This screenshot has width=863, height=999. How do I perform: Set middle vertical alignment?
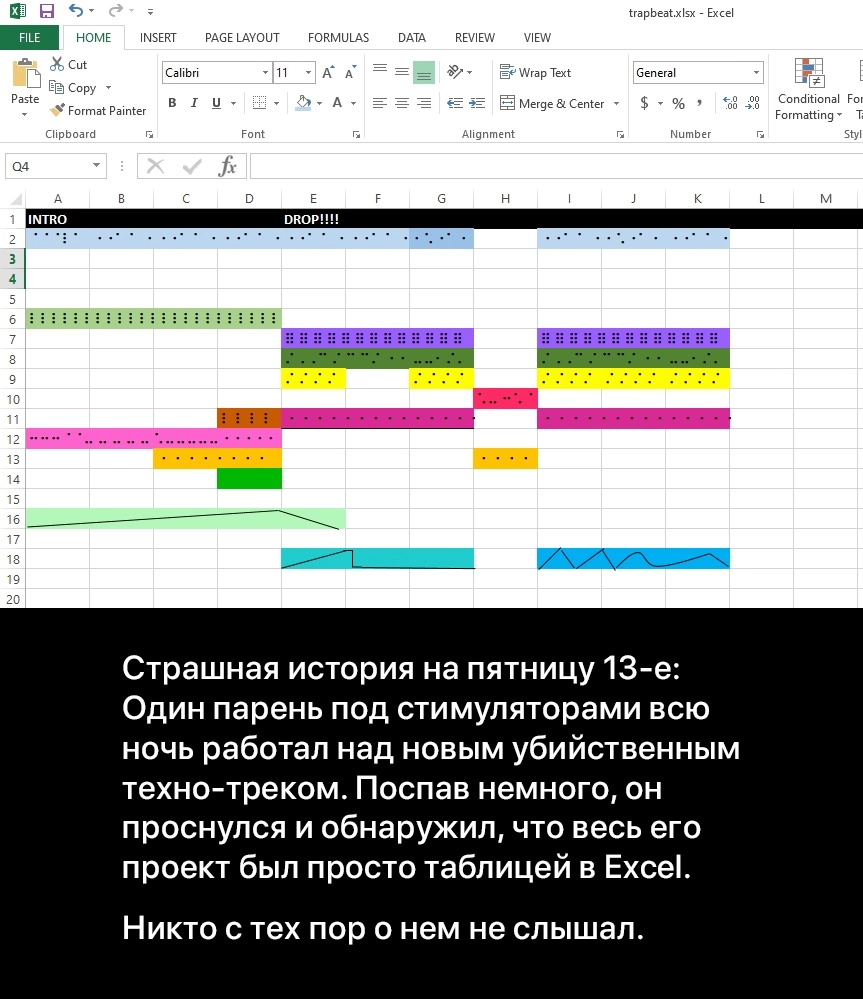[402, 72]
